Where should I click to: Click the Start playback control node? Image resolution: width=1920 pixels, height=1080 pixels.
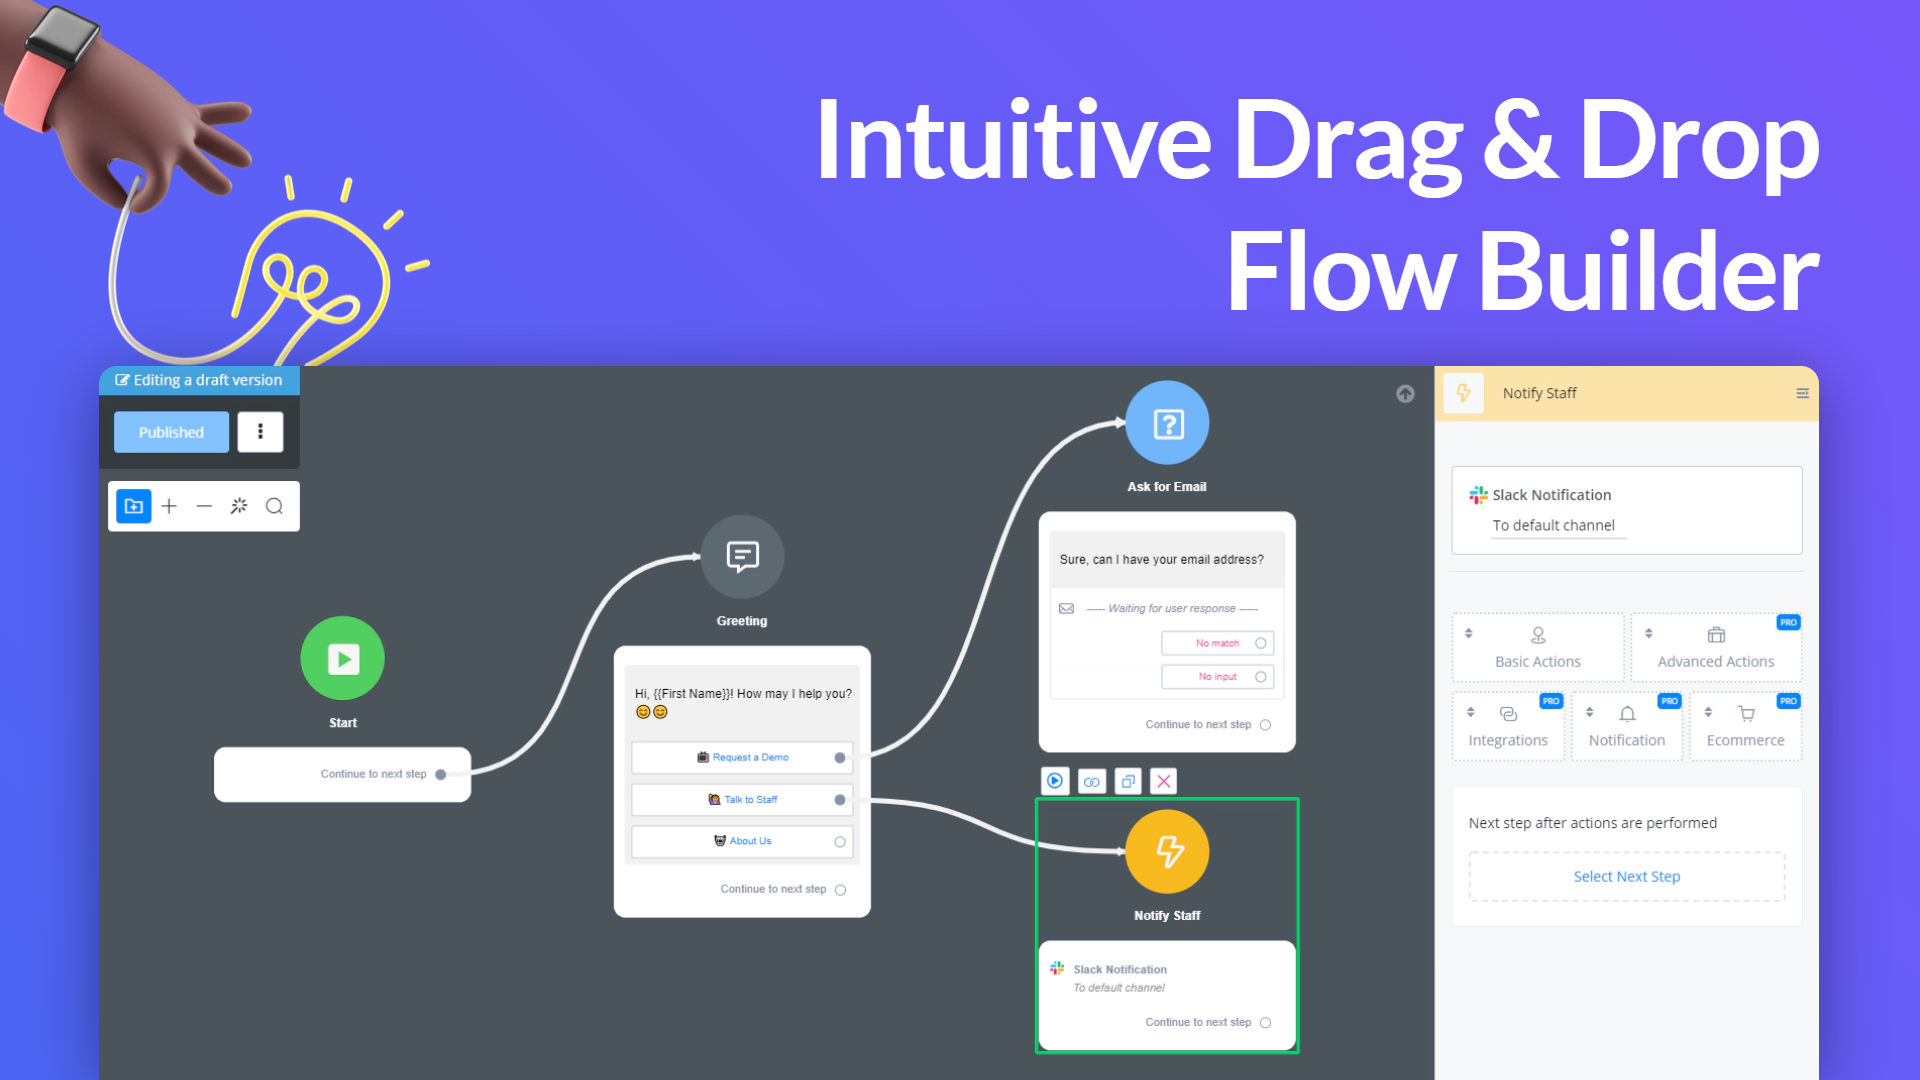pyautogui.click(x=343, y=658)
